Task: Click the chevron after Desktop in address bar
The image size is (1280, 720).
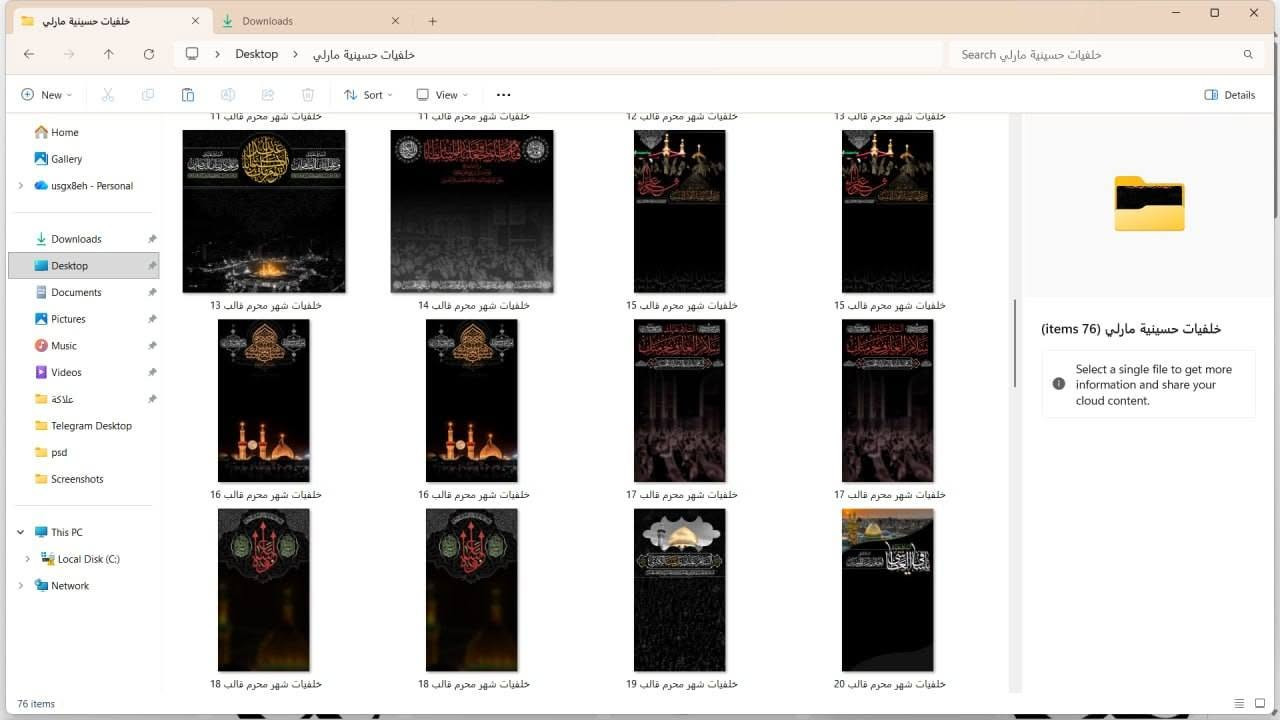Action: (x=295, y=54)
